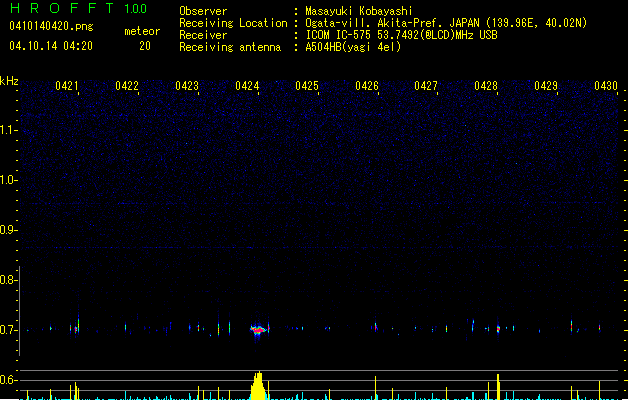Click the 0.9 kHz axis label
This screenshot has height=400, width=629.
[8, 230]
